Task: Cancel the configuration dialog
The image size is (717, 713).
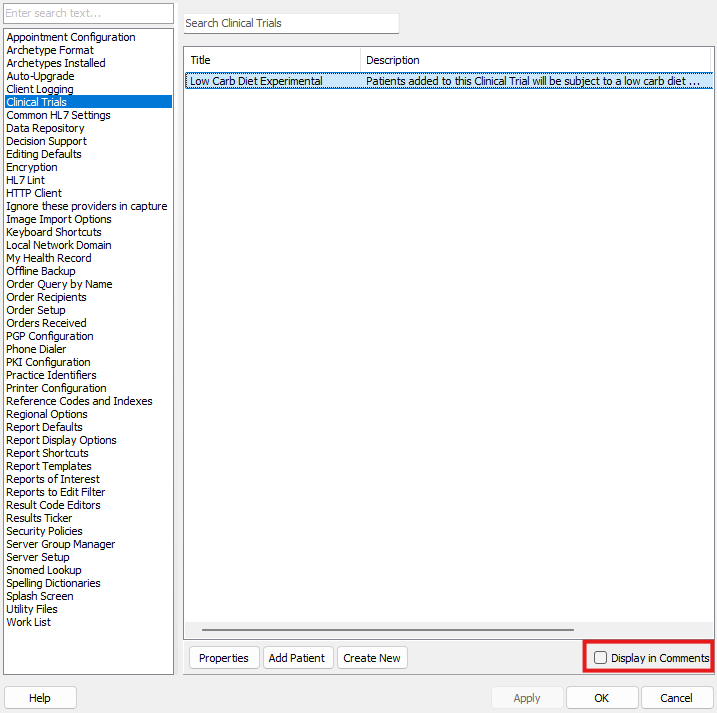Action: click(x=677, y=698)
